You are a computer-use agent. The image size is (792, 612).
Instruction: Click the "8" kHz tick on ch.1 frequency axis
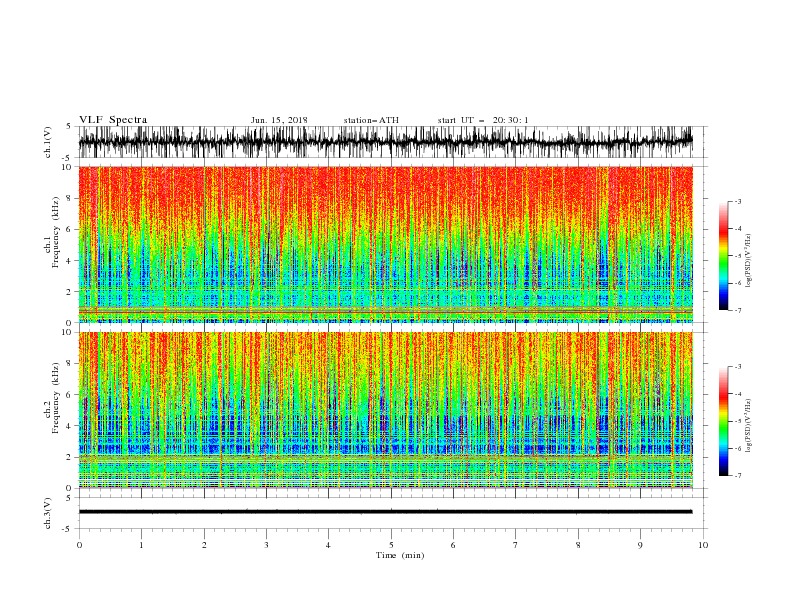pyautogui.click(x=70, y=198)
